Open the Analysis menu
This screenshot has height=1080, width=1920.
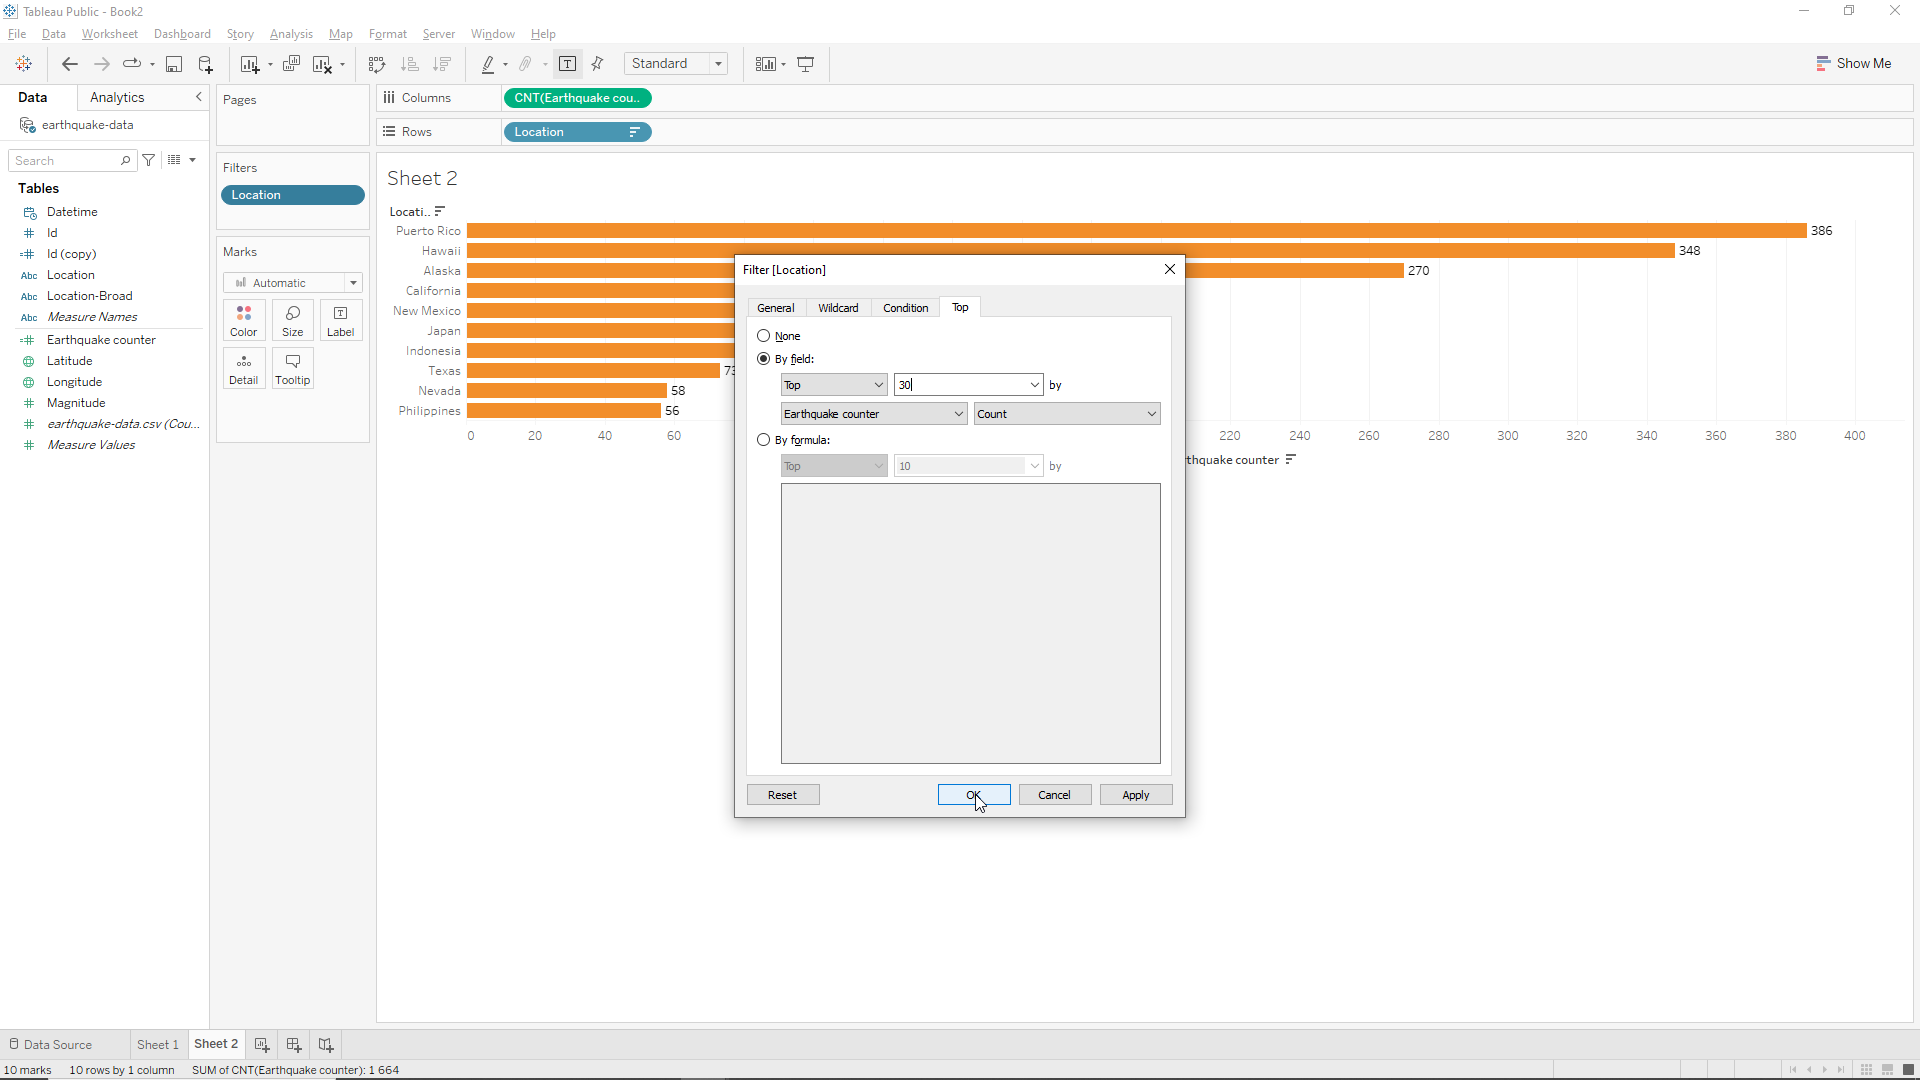[291, 34]
